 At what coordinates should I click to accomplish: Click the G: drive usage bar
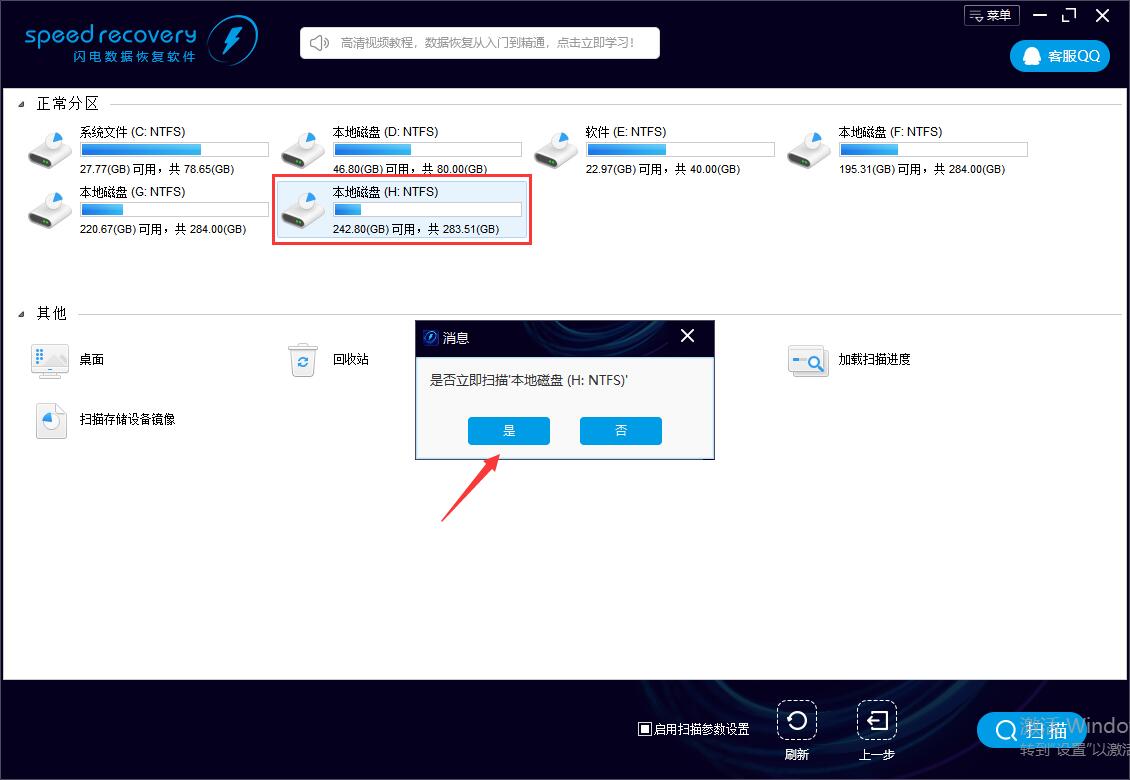click(174, 209)
